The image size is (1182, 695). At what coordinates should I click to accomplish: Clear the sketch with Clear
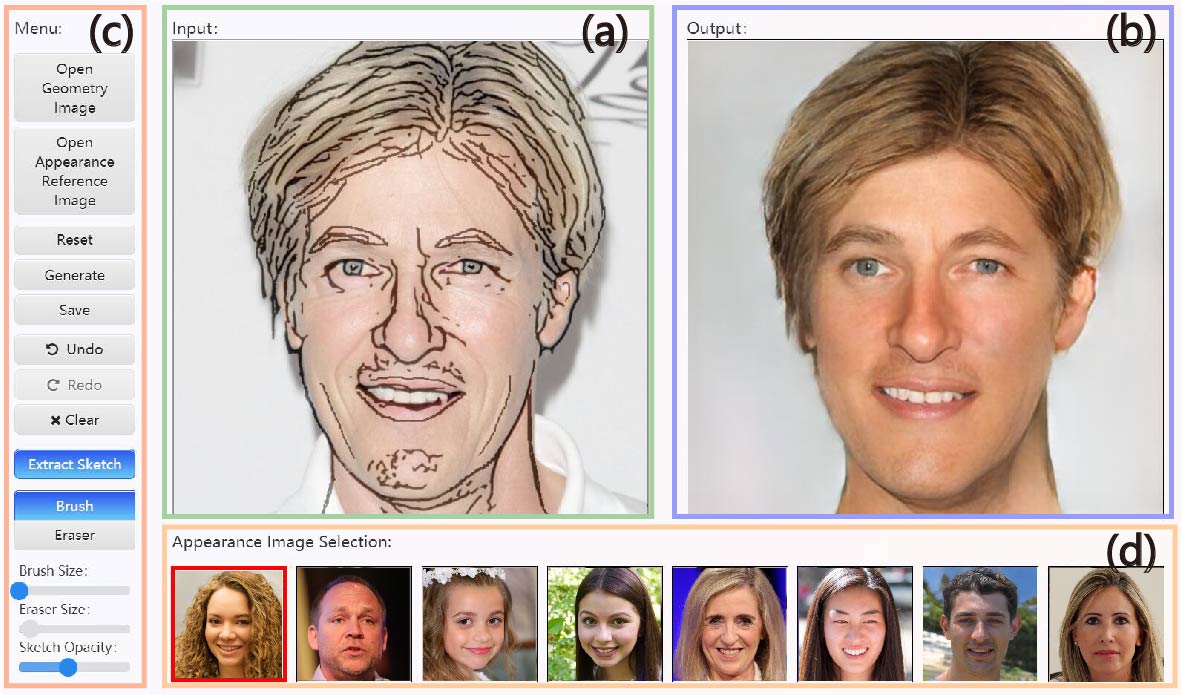74,420
